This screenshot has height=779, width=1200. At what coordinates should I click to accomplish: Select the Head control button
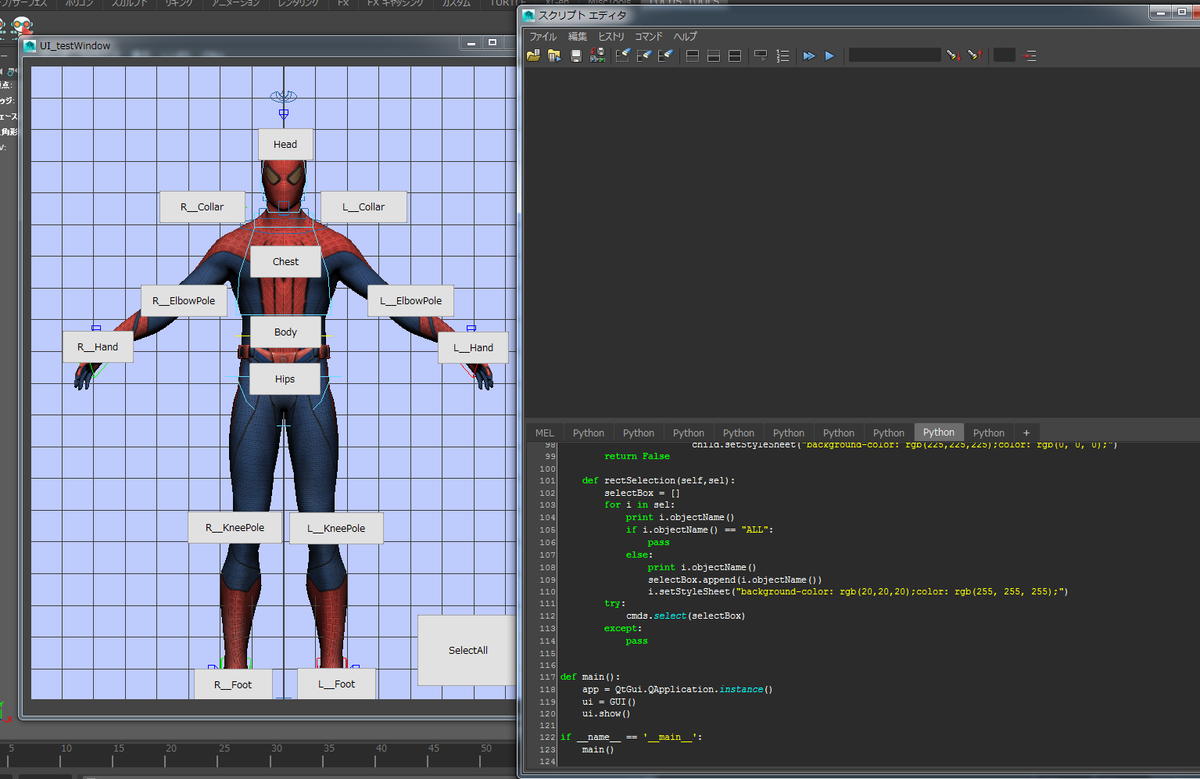[x=285, y=144]
